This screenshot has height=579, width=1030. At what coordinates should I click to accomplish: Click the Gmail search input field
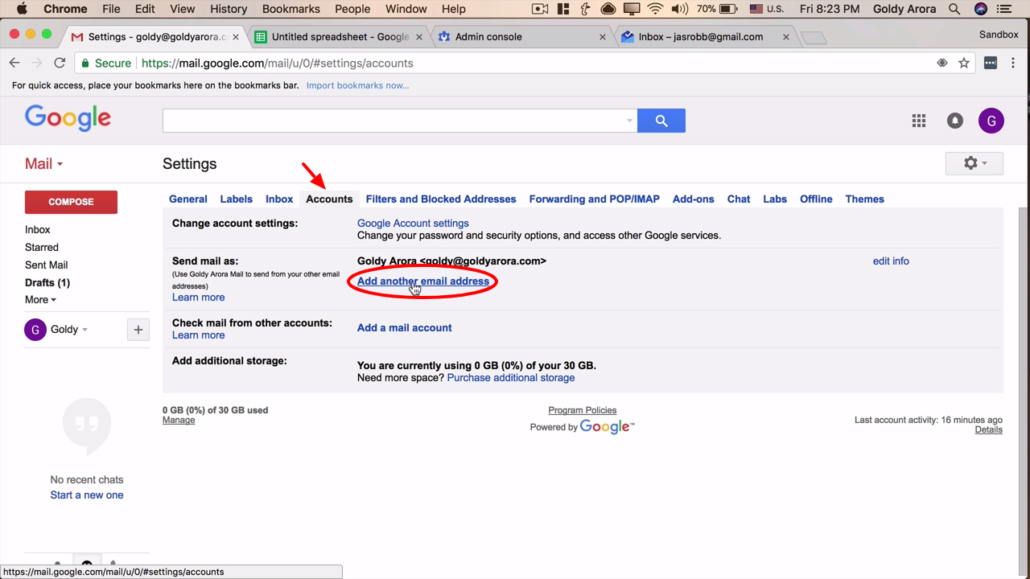(394, 120)
